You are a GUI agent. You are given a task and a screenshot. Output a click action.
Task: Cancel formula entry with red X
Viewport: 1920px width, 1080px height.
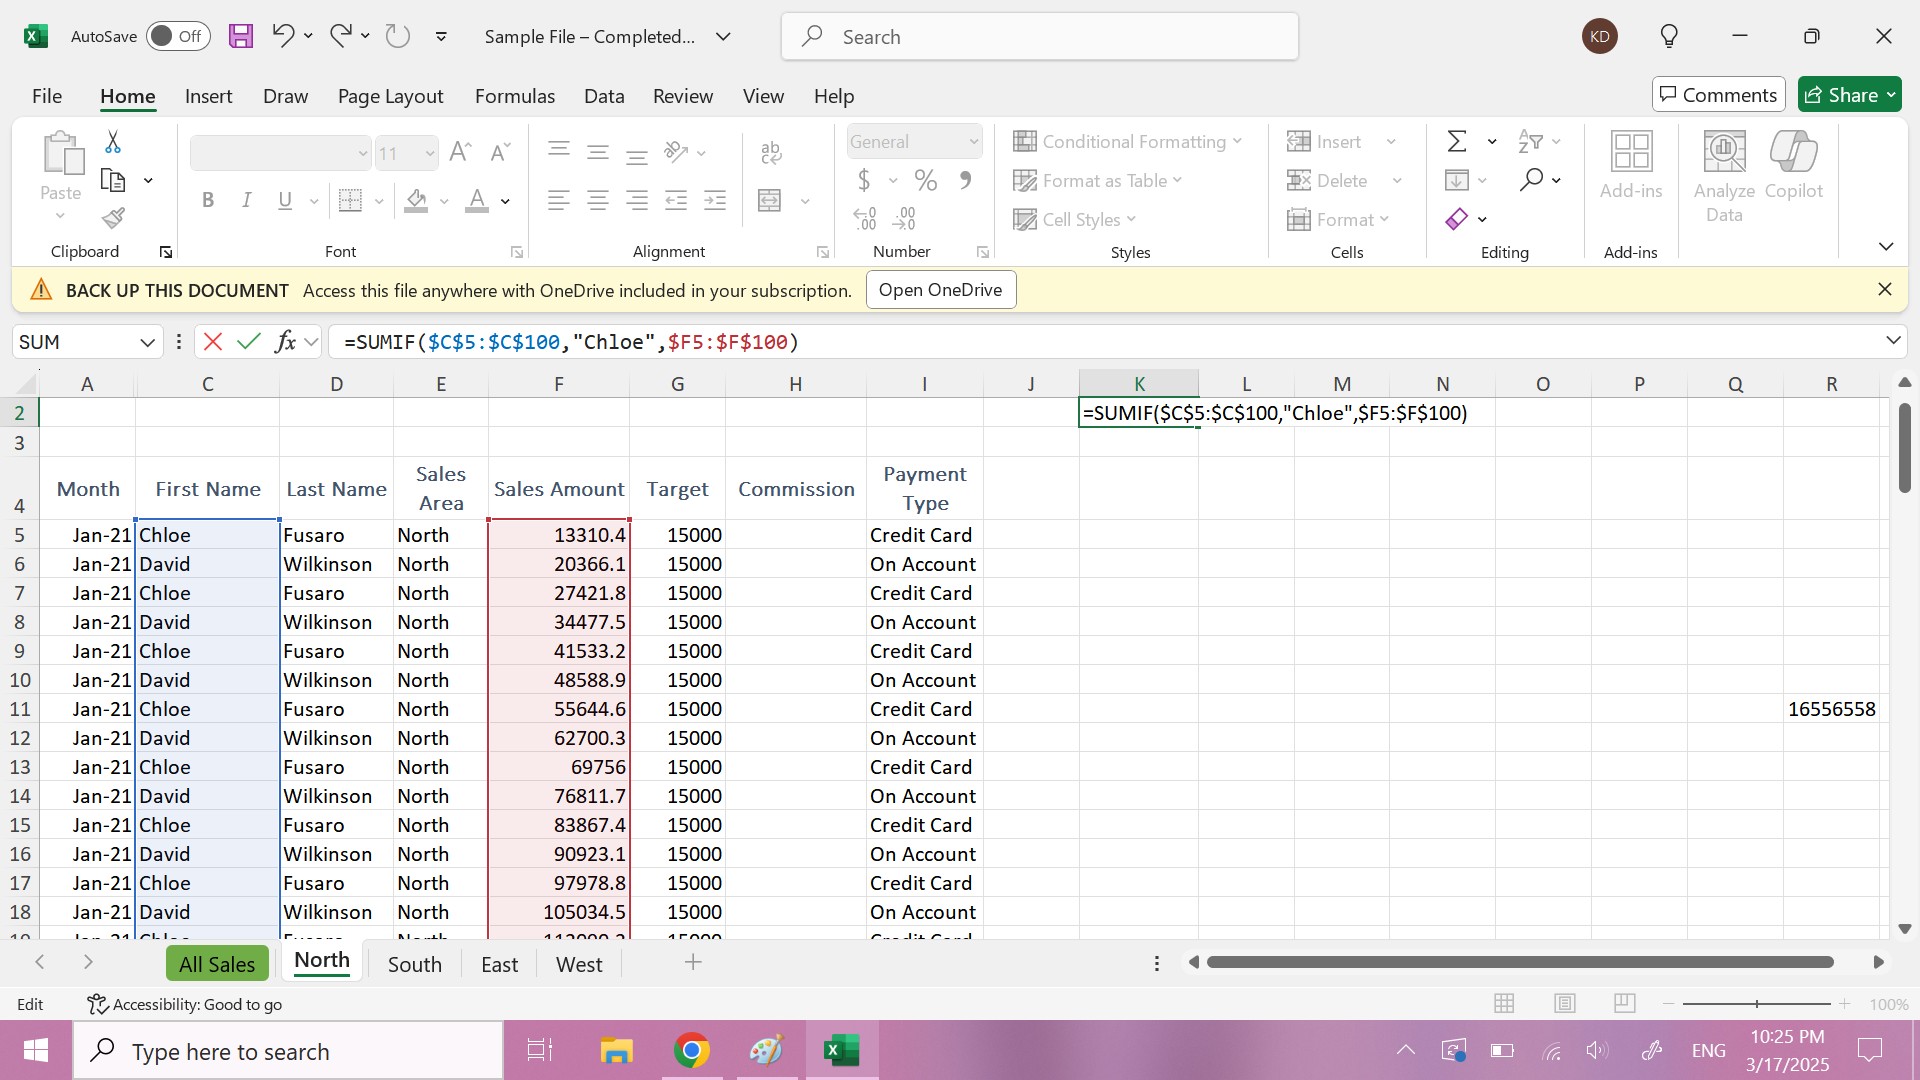click(x=212, y=342)
